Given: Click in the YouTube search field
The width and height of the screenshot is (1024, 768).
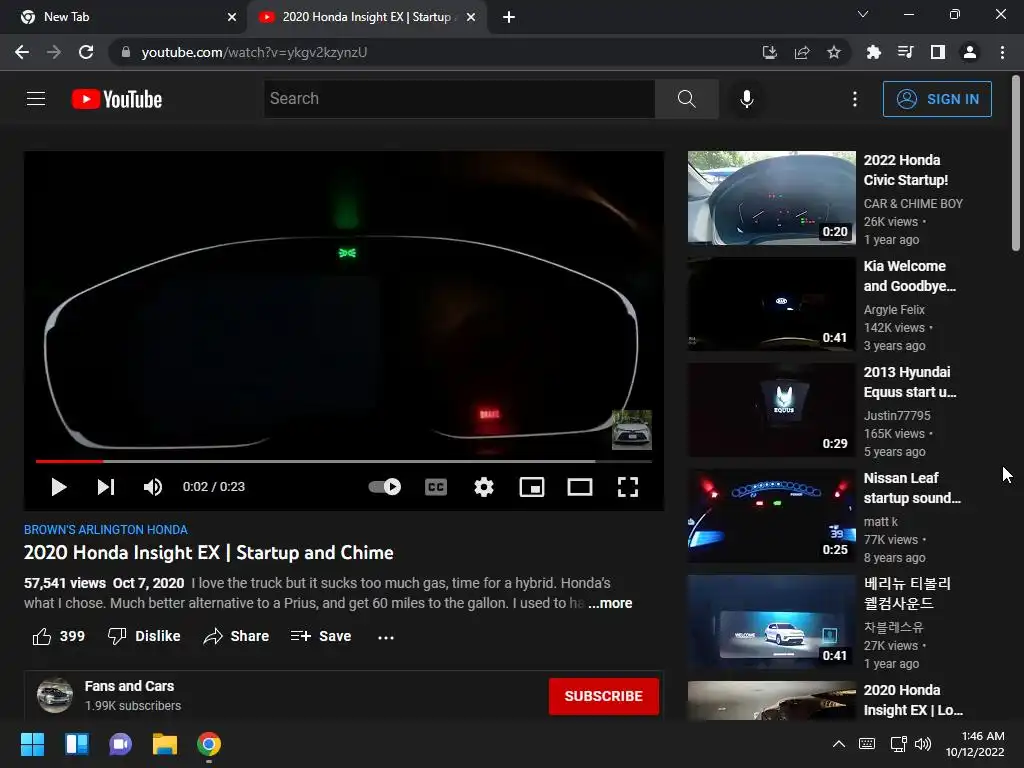Looking at the screenshot, I should (x=459, y=99).
